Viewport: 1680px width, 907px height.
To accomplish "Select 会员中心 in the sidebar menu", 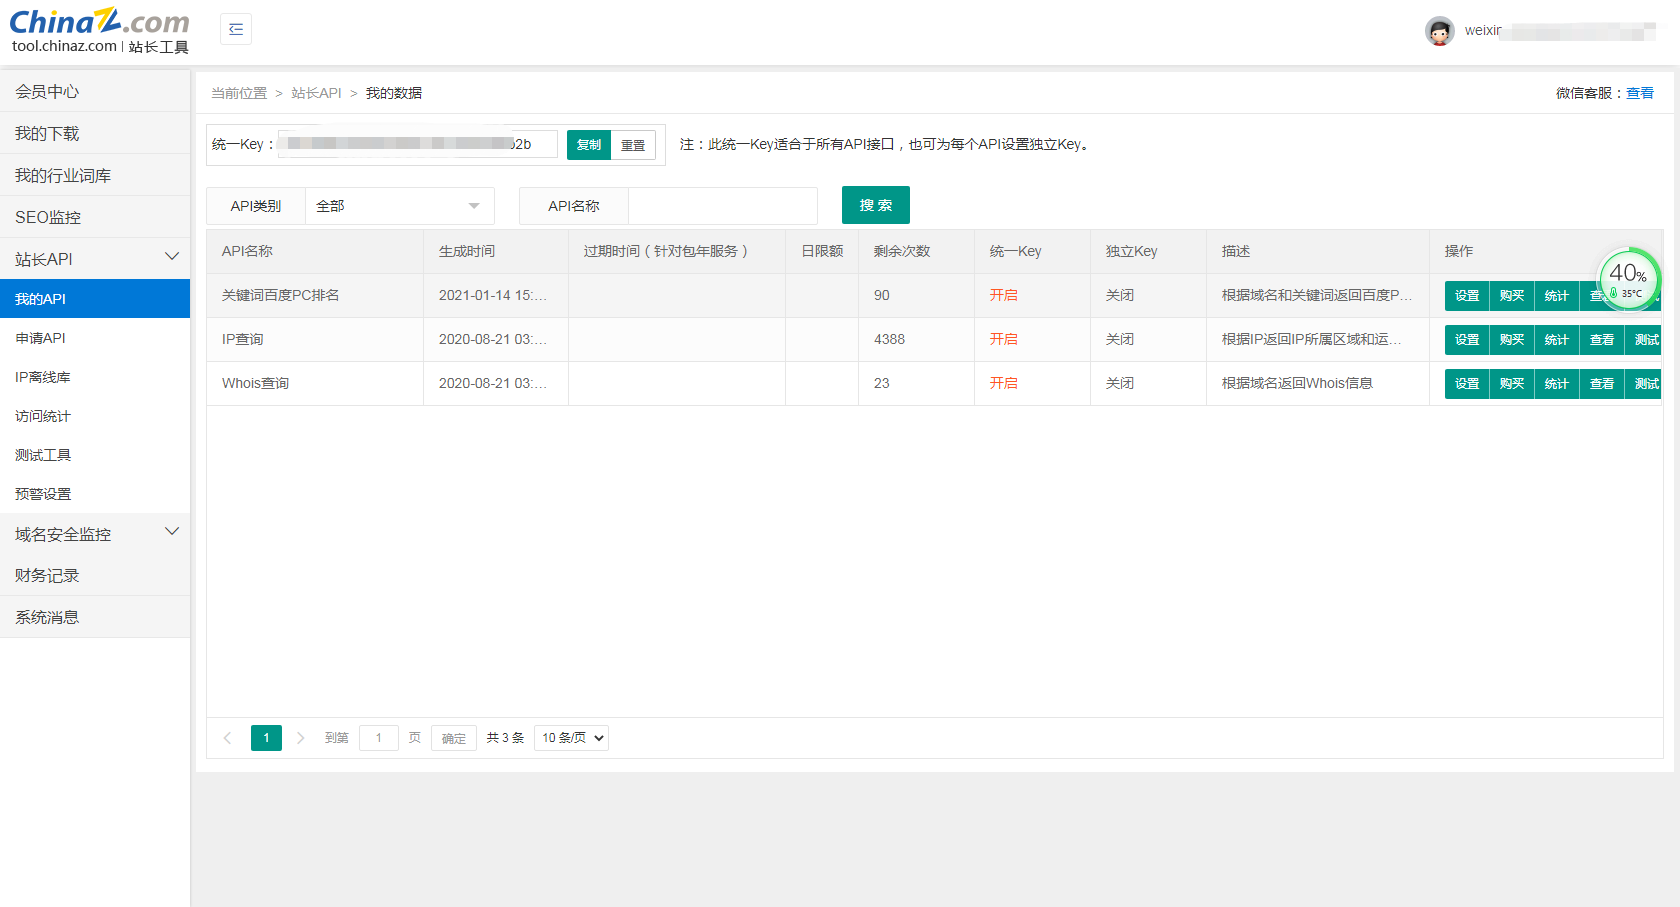I will point(47,92).
